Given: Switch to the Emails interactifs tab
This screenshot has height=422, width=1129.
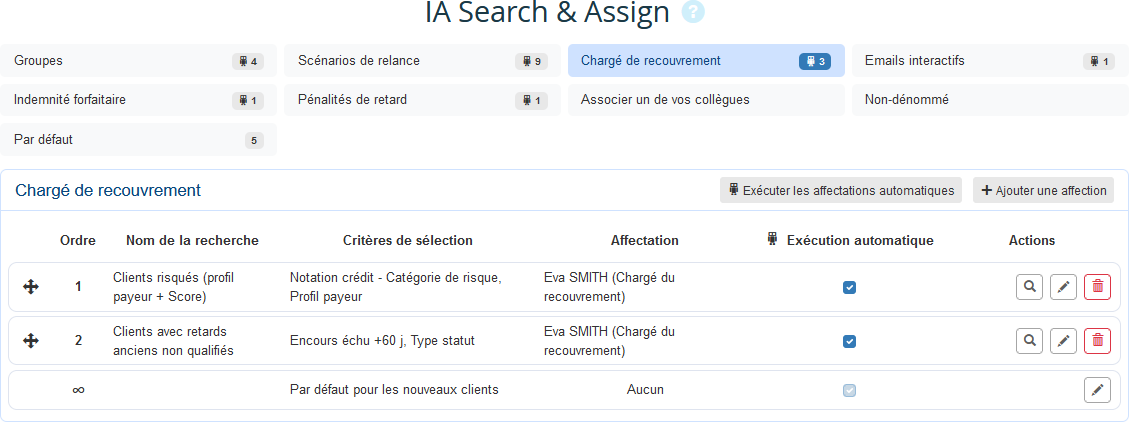Looking at the screenshot, I should [990, 61].
